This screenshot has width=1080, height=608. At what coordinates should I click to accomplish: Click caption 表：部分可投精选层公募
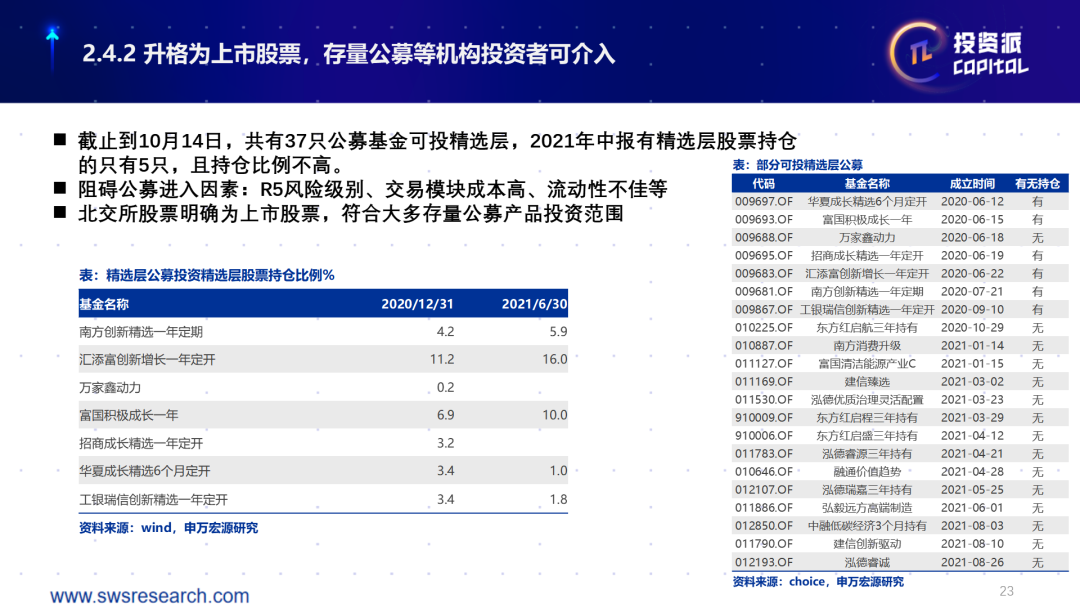tap(798, 165)
